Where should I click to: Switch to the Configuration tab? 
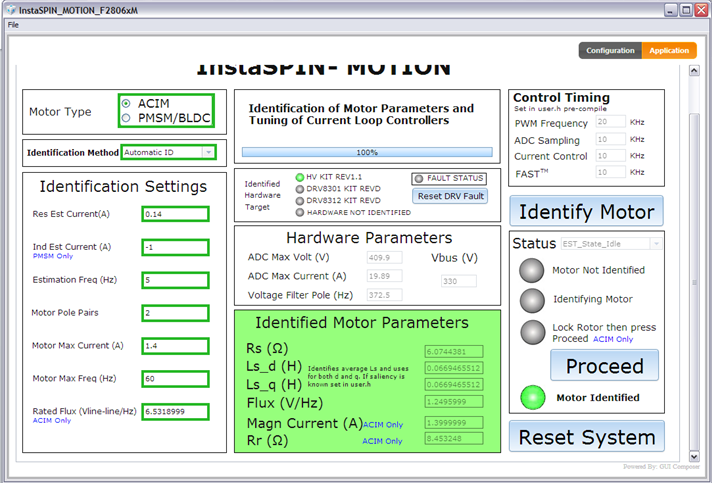click(610, 50)
